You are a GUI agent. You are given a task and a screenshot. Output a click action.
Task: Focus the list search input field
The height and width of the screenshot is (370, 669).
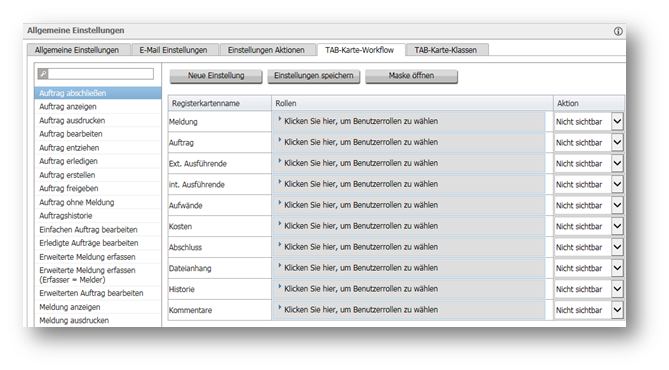100,74
